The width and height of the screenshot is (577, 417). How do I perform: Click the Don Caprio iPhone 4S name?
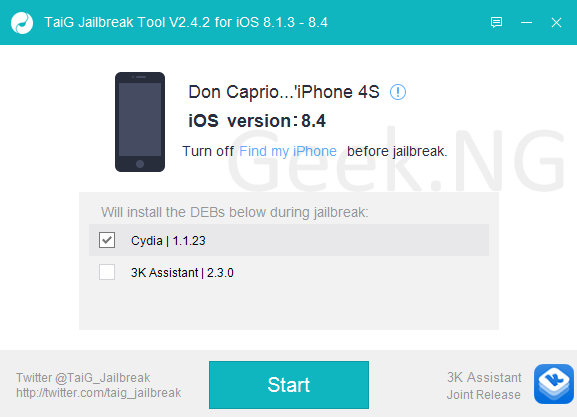point(284,92)
